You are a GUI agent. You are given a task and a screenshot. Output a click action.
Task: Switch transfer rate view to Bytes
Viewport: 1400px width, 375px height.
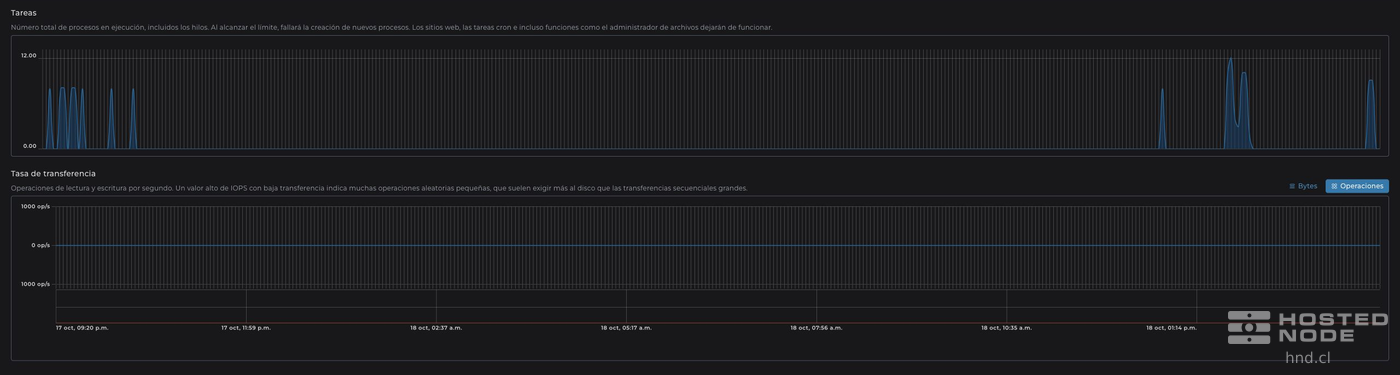point(1303,186)
